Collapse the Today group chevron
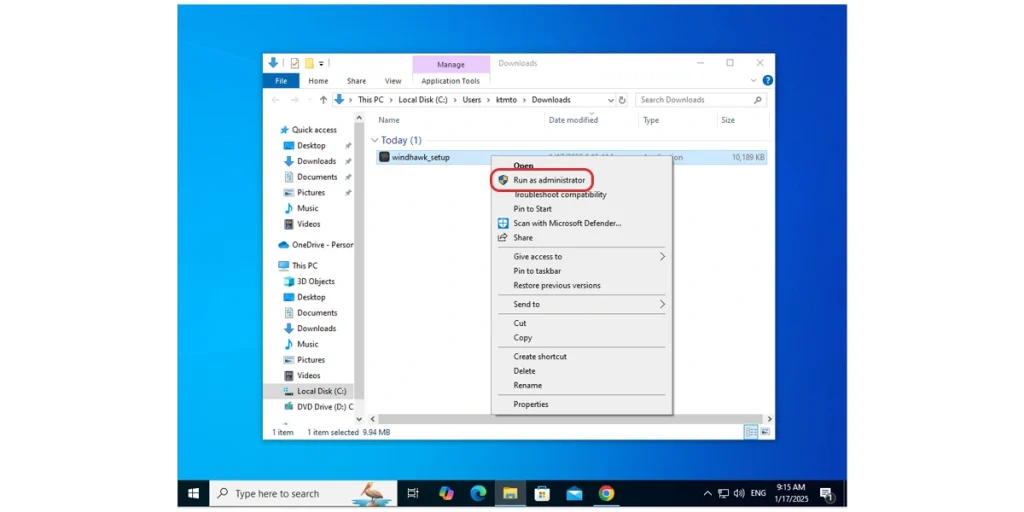 pos(375,141)
